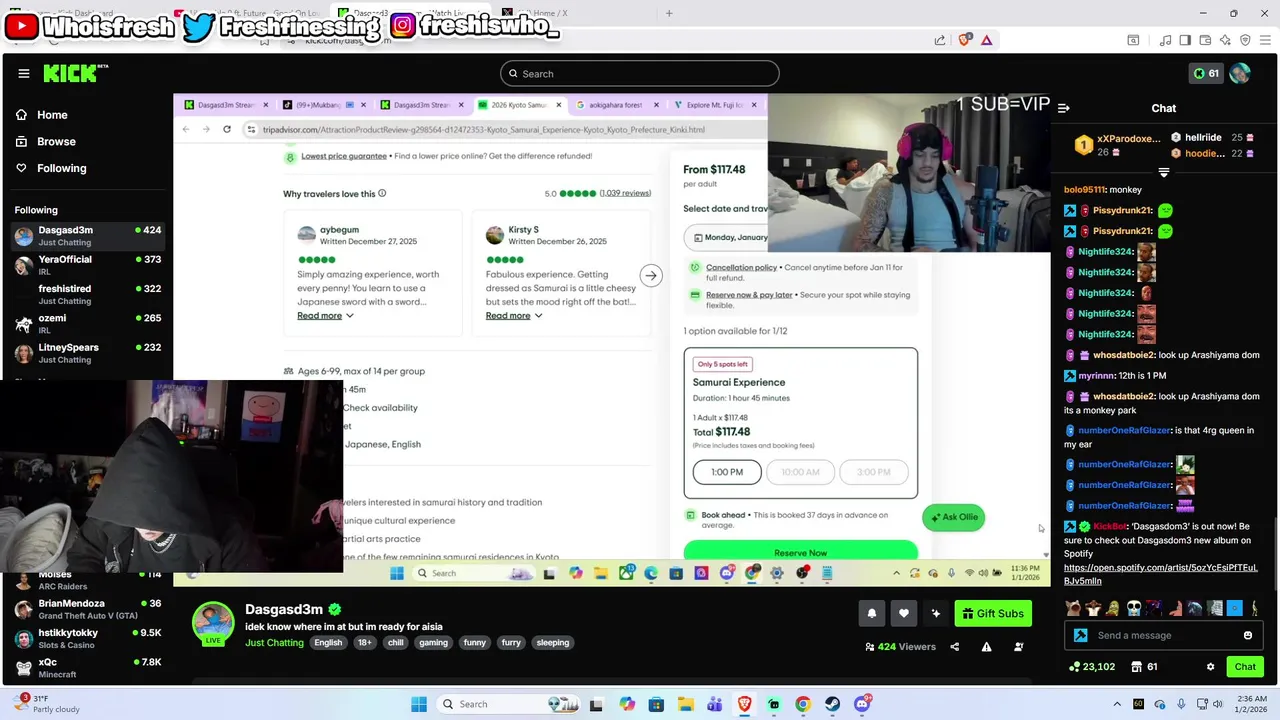The image size is (1280, 720).
Task: Click the Reserve Now button on the stream
Action: click(x=800, y=552)
